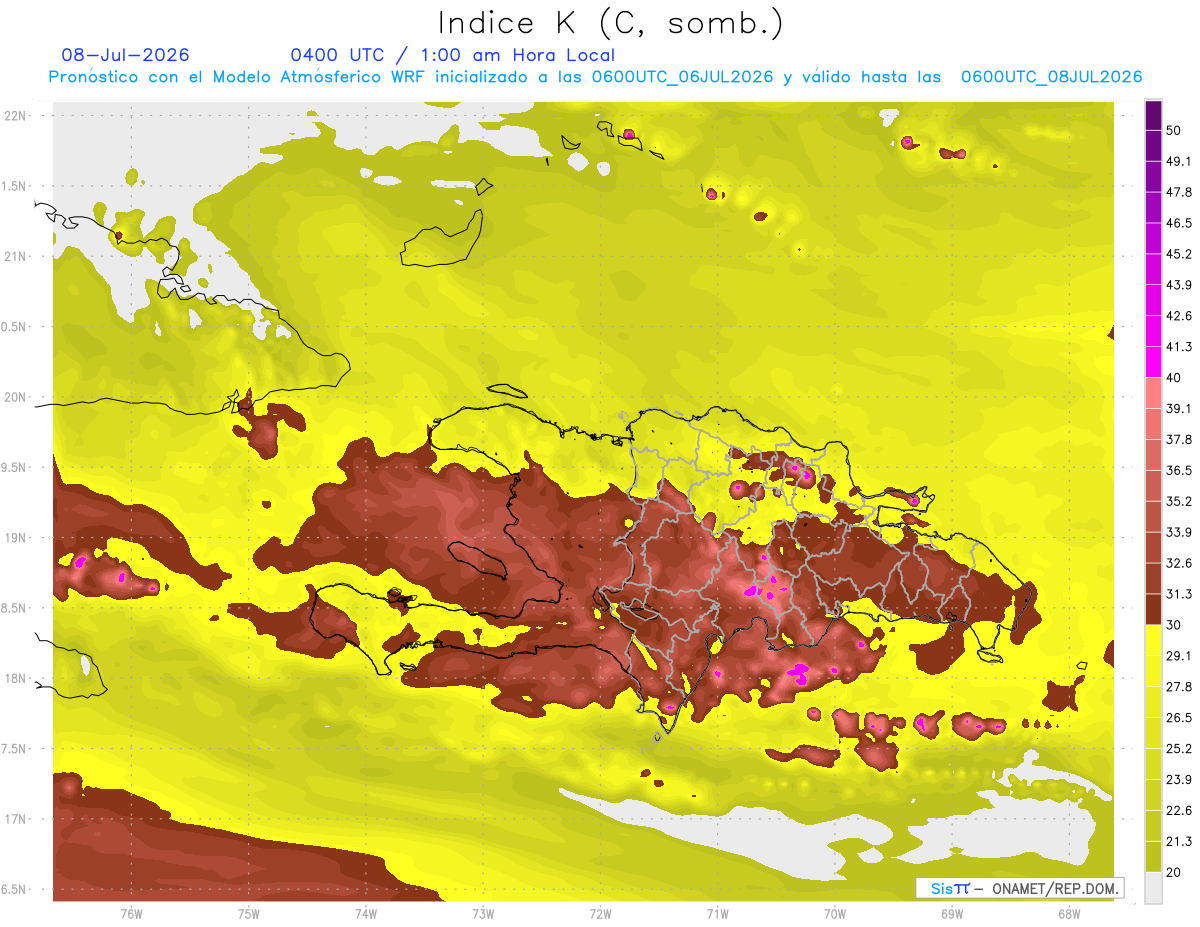1200x927 pixels.
Task: Click the '22N' latitude label
Action: point(16,115)
